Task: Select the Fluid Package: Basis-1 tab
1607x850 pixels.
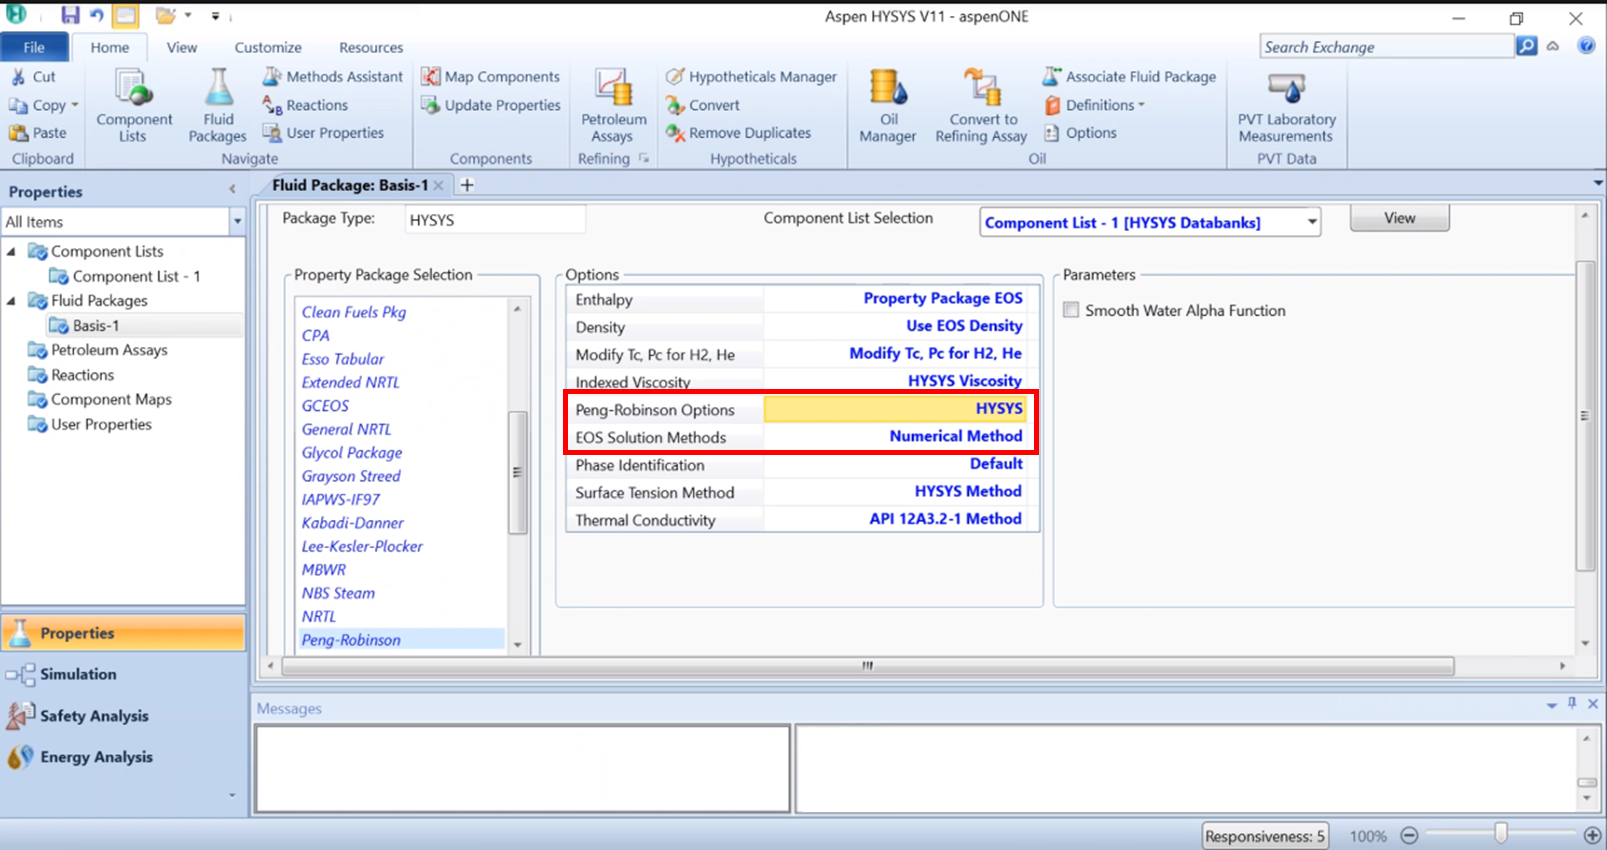Action: (350, 185)
